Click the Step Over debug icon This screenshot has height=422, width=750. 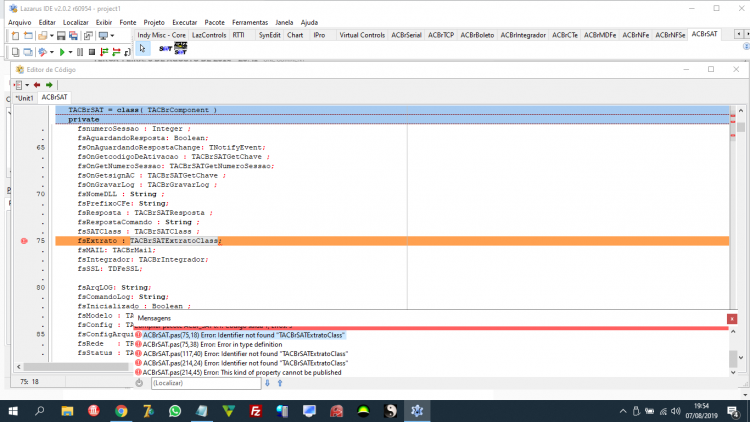pyautogui.click(x=116, y=52)
